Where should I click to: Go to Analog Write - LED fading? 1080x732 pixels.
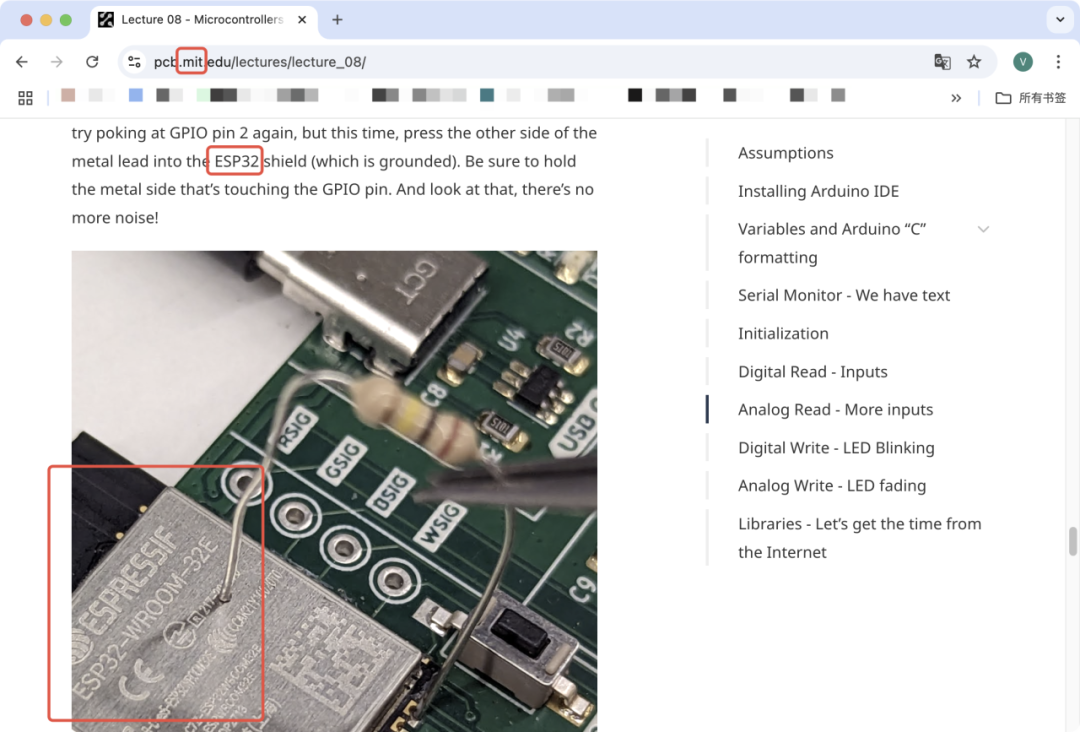pyautogui.click(x=832, y=485)
